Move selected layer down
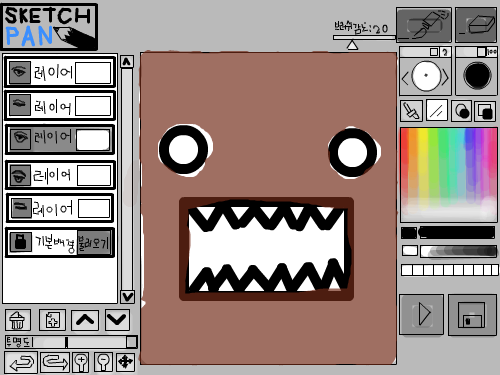 click(x=117, y=320)
